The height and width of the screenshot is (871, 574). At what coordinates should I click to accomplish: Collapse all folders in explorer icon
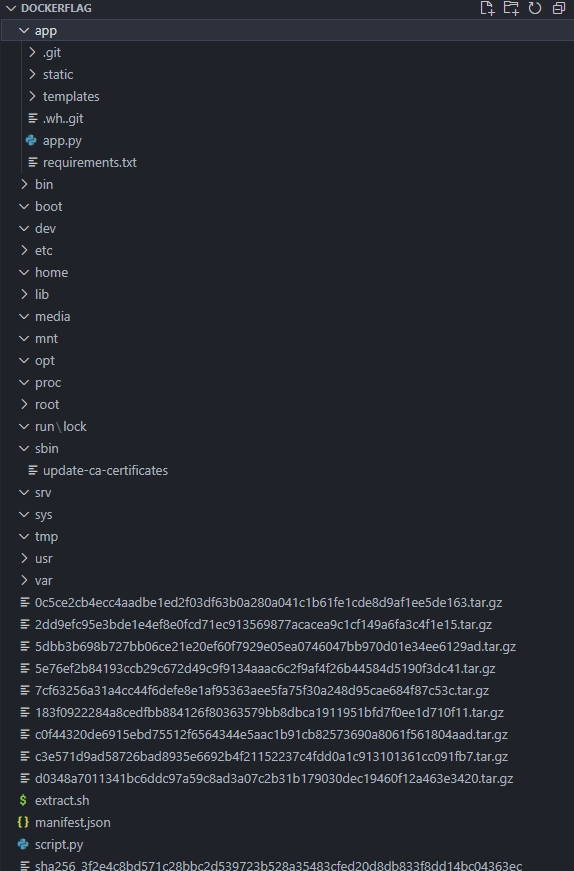pos(558,8)
